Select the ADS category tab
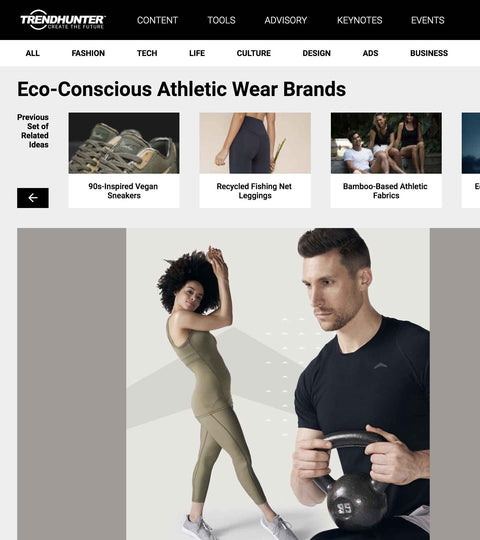Screen dimensions: 480x540 click(371, 53)
